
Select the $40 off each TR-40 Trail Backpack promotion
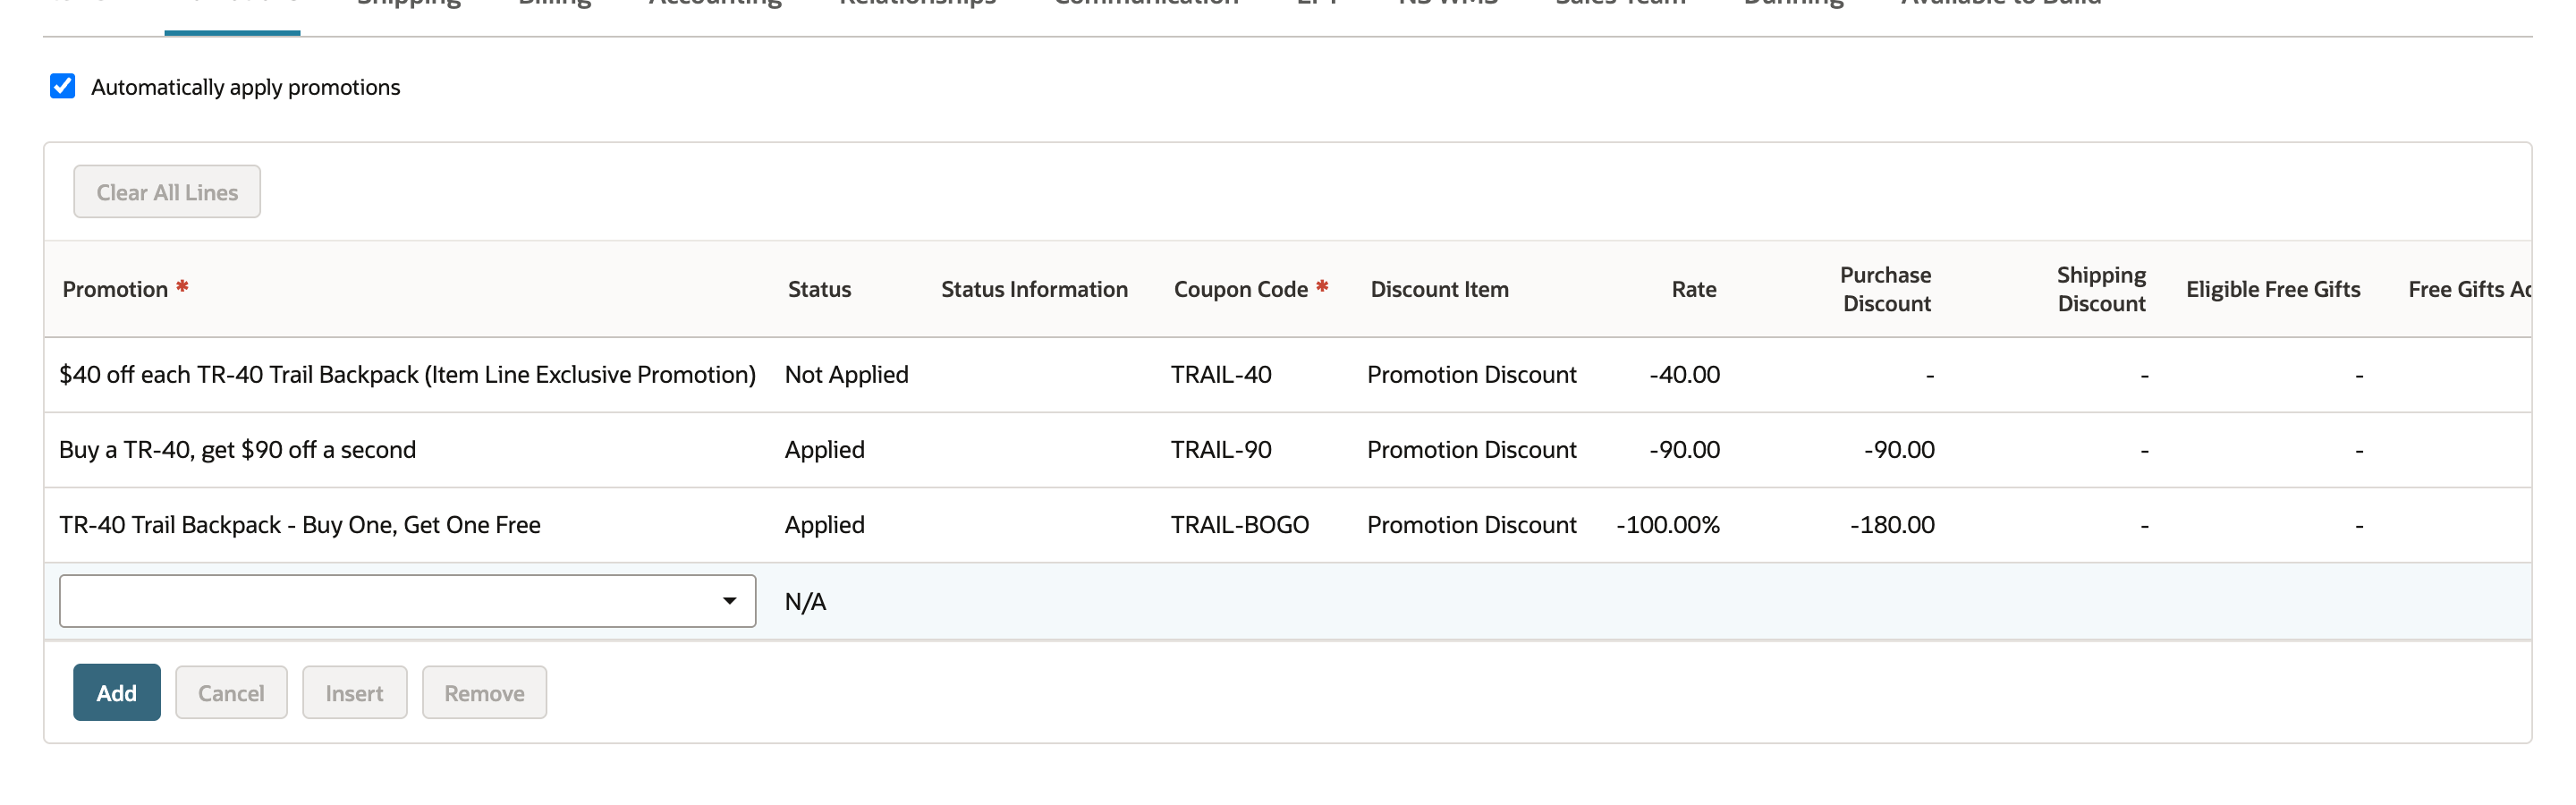[x=407, y=375]
